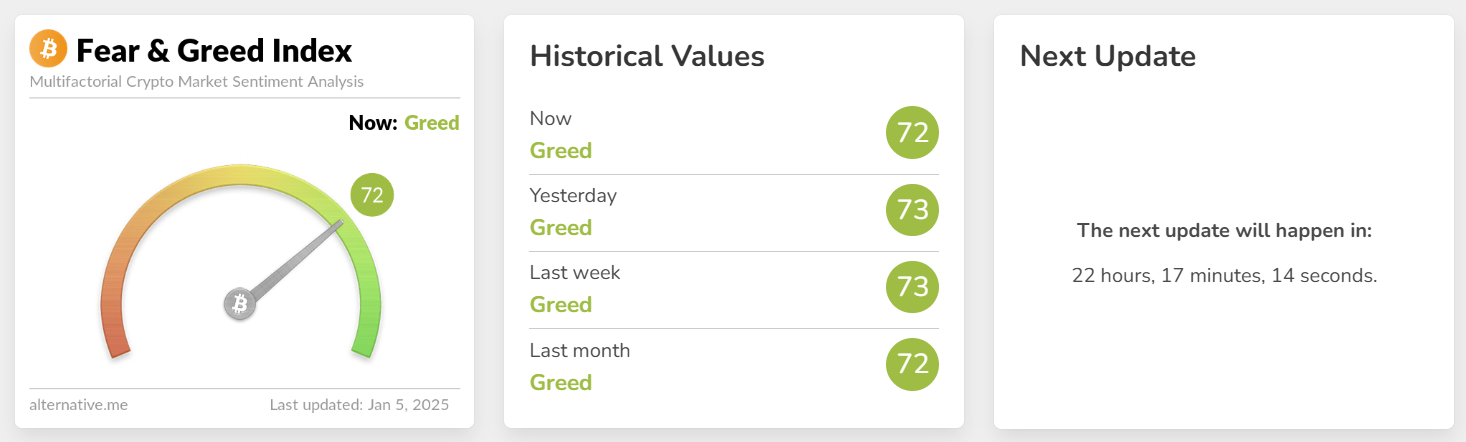Viewport: 1466px width, 442px height.
Task: Click the Last updated Jan 5, 2025 text
Action: (x=359, y=405)
